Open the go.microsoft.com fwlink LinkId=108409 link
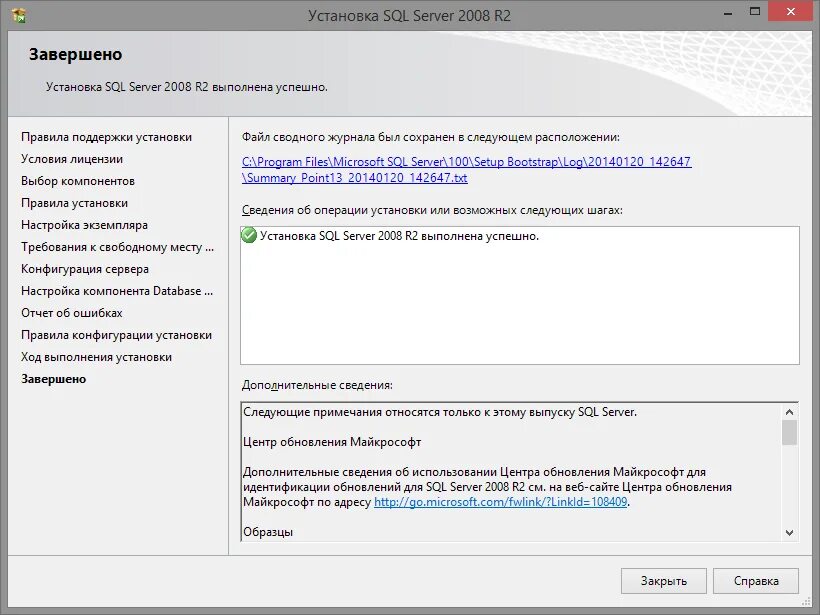820x615 pixels. click(500, 502)
